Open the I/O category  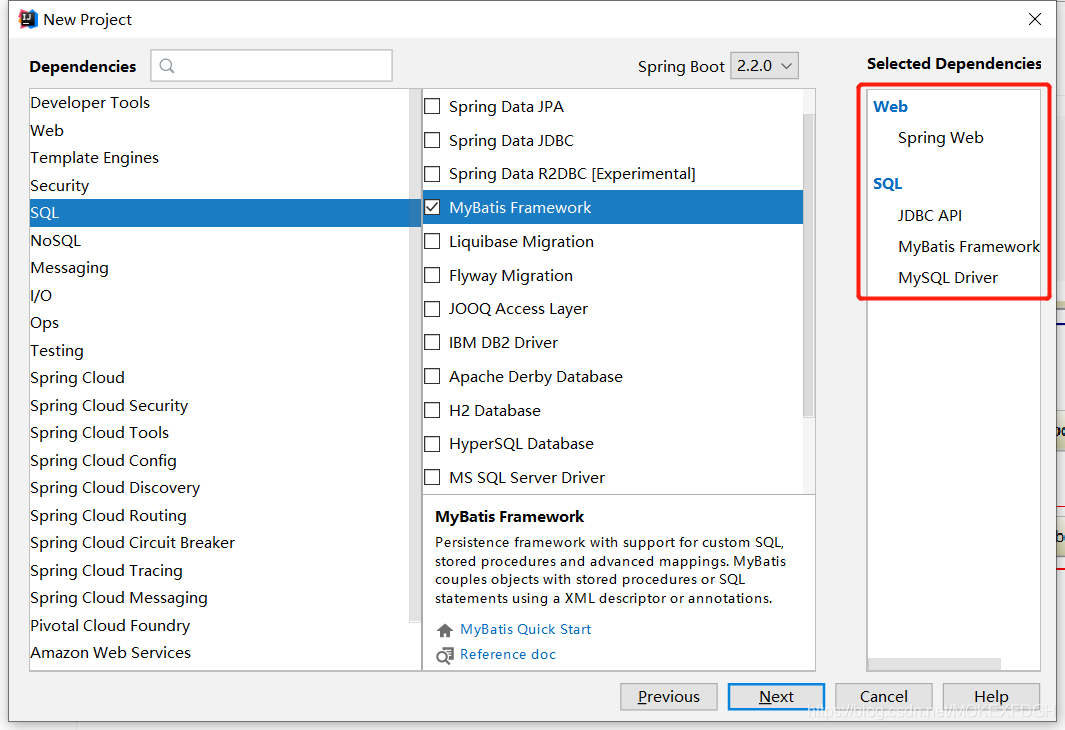221,295
